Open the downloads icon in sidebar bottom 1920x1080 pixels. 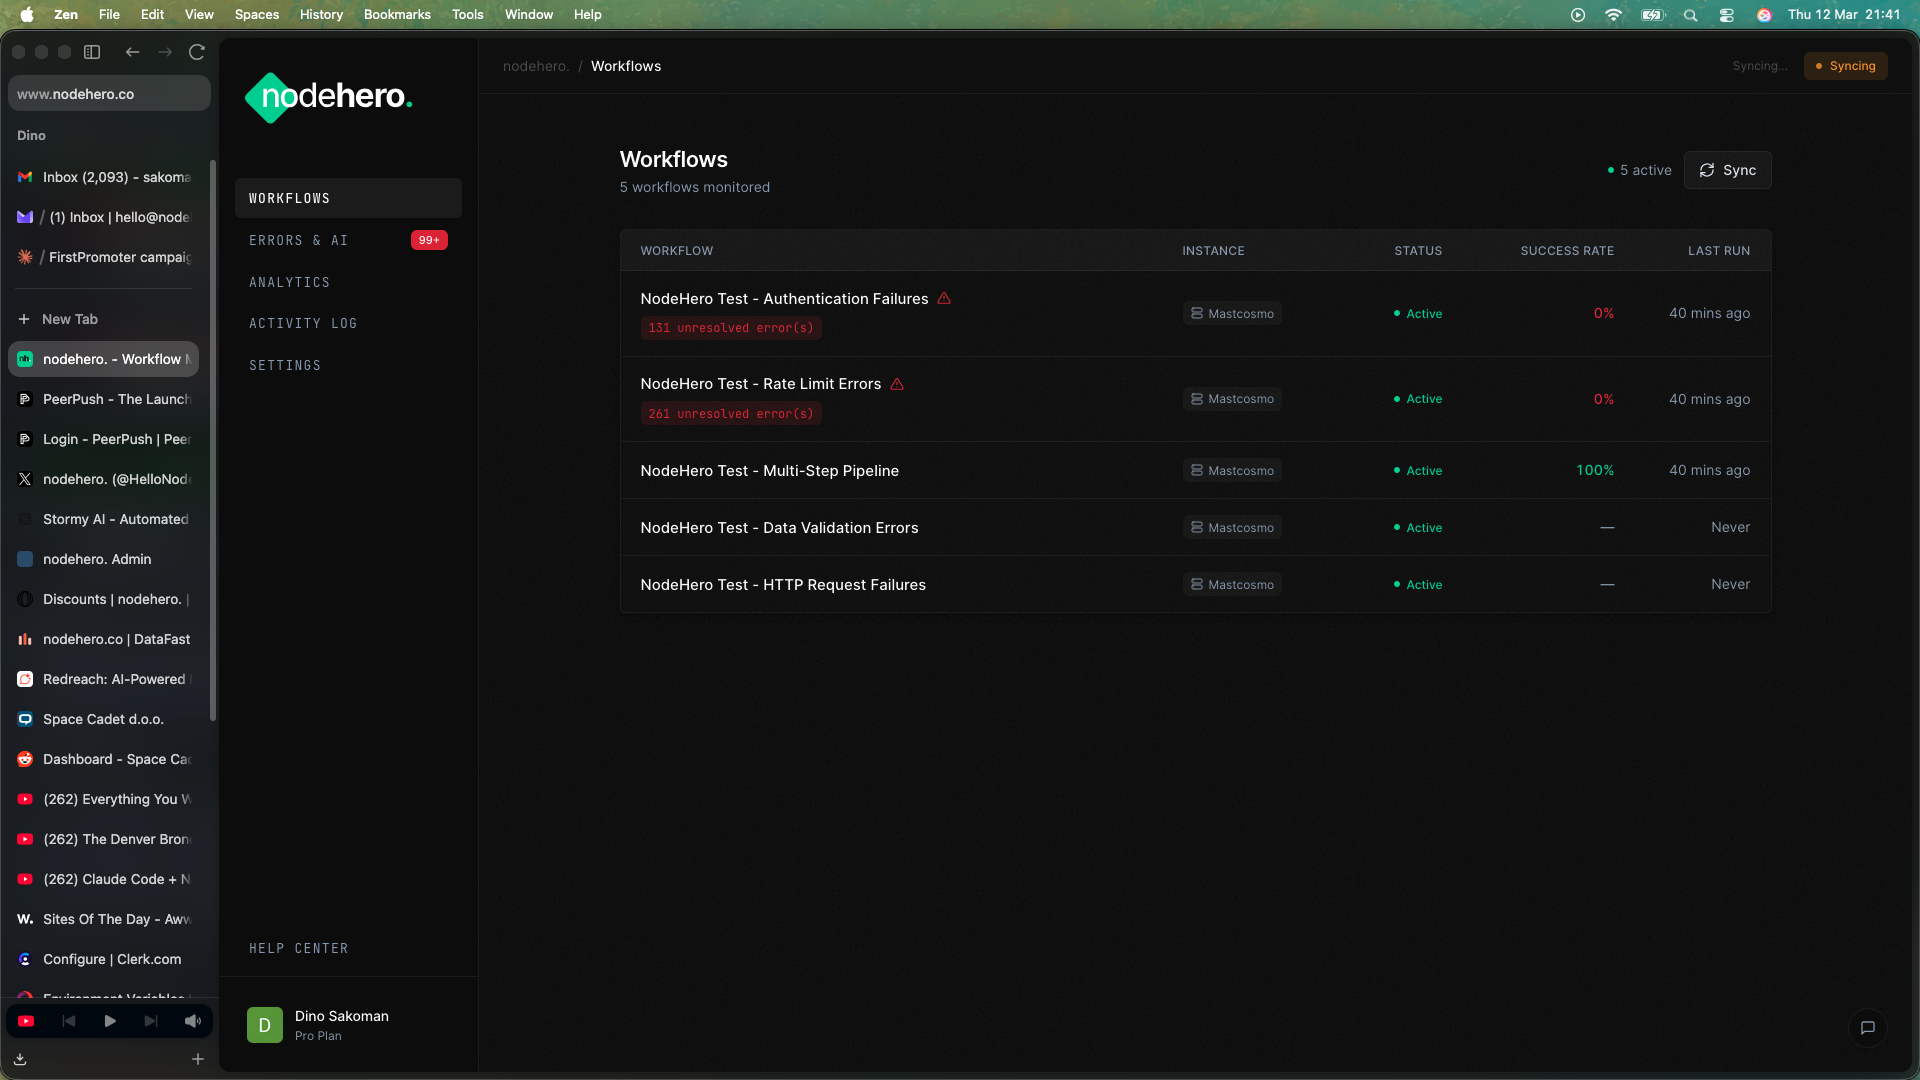coord(20,1059)
